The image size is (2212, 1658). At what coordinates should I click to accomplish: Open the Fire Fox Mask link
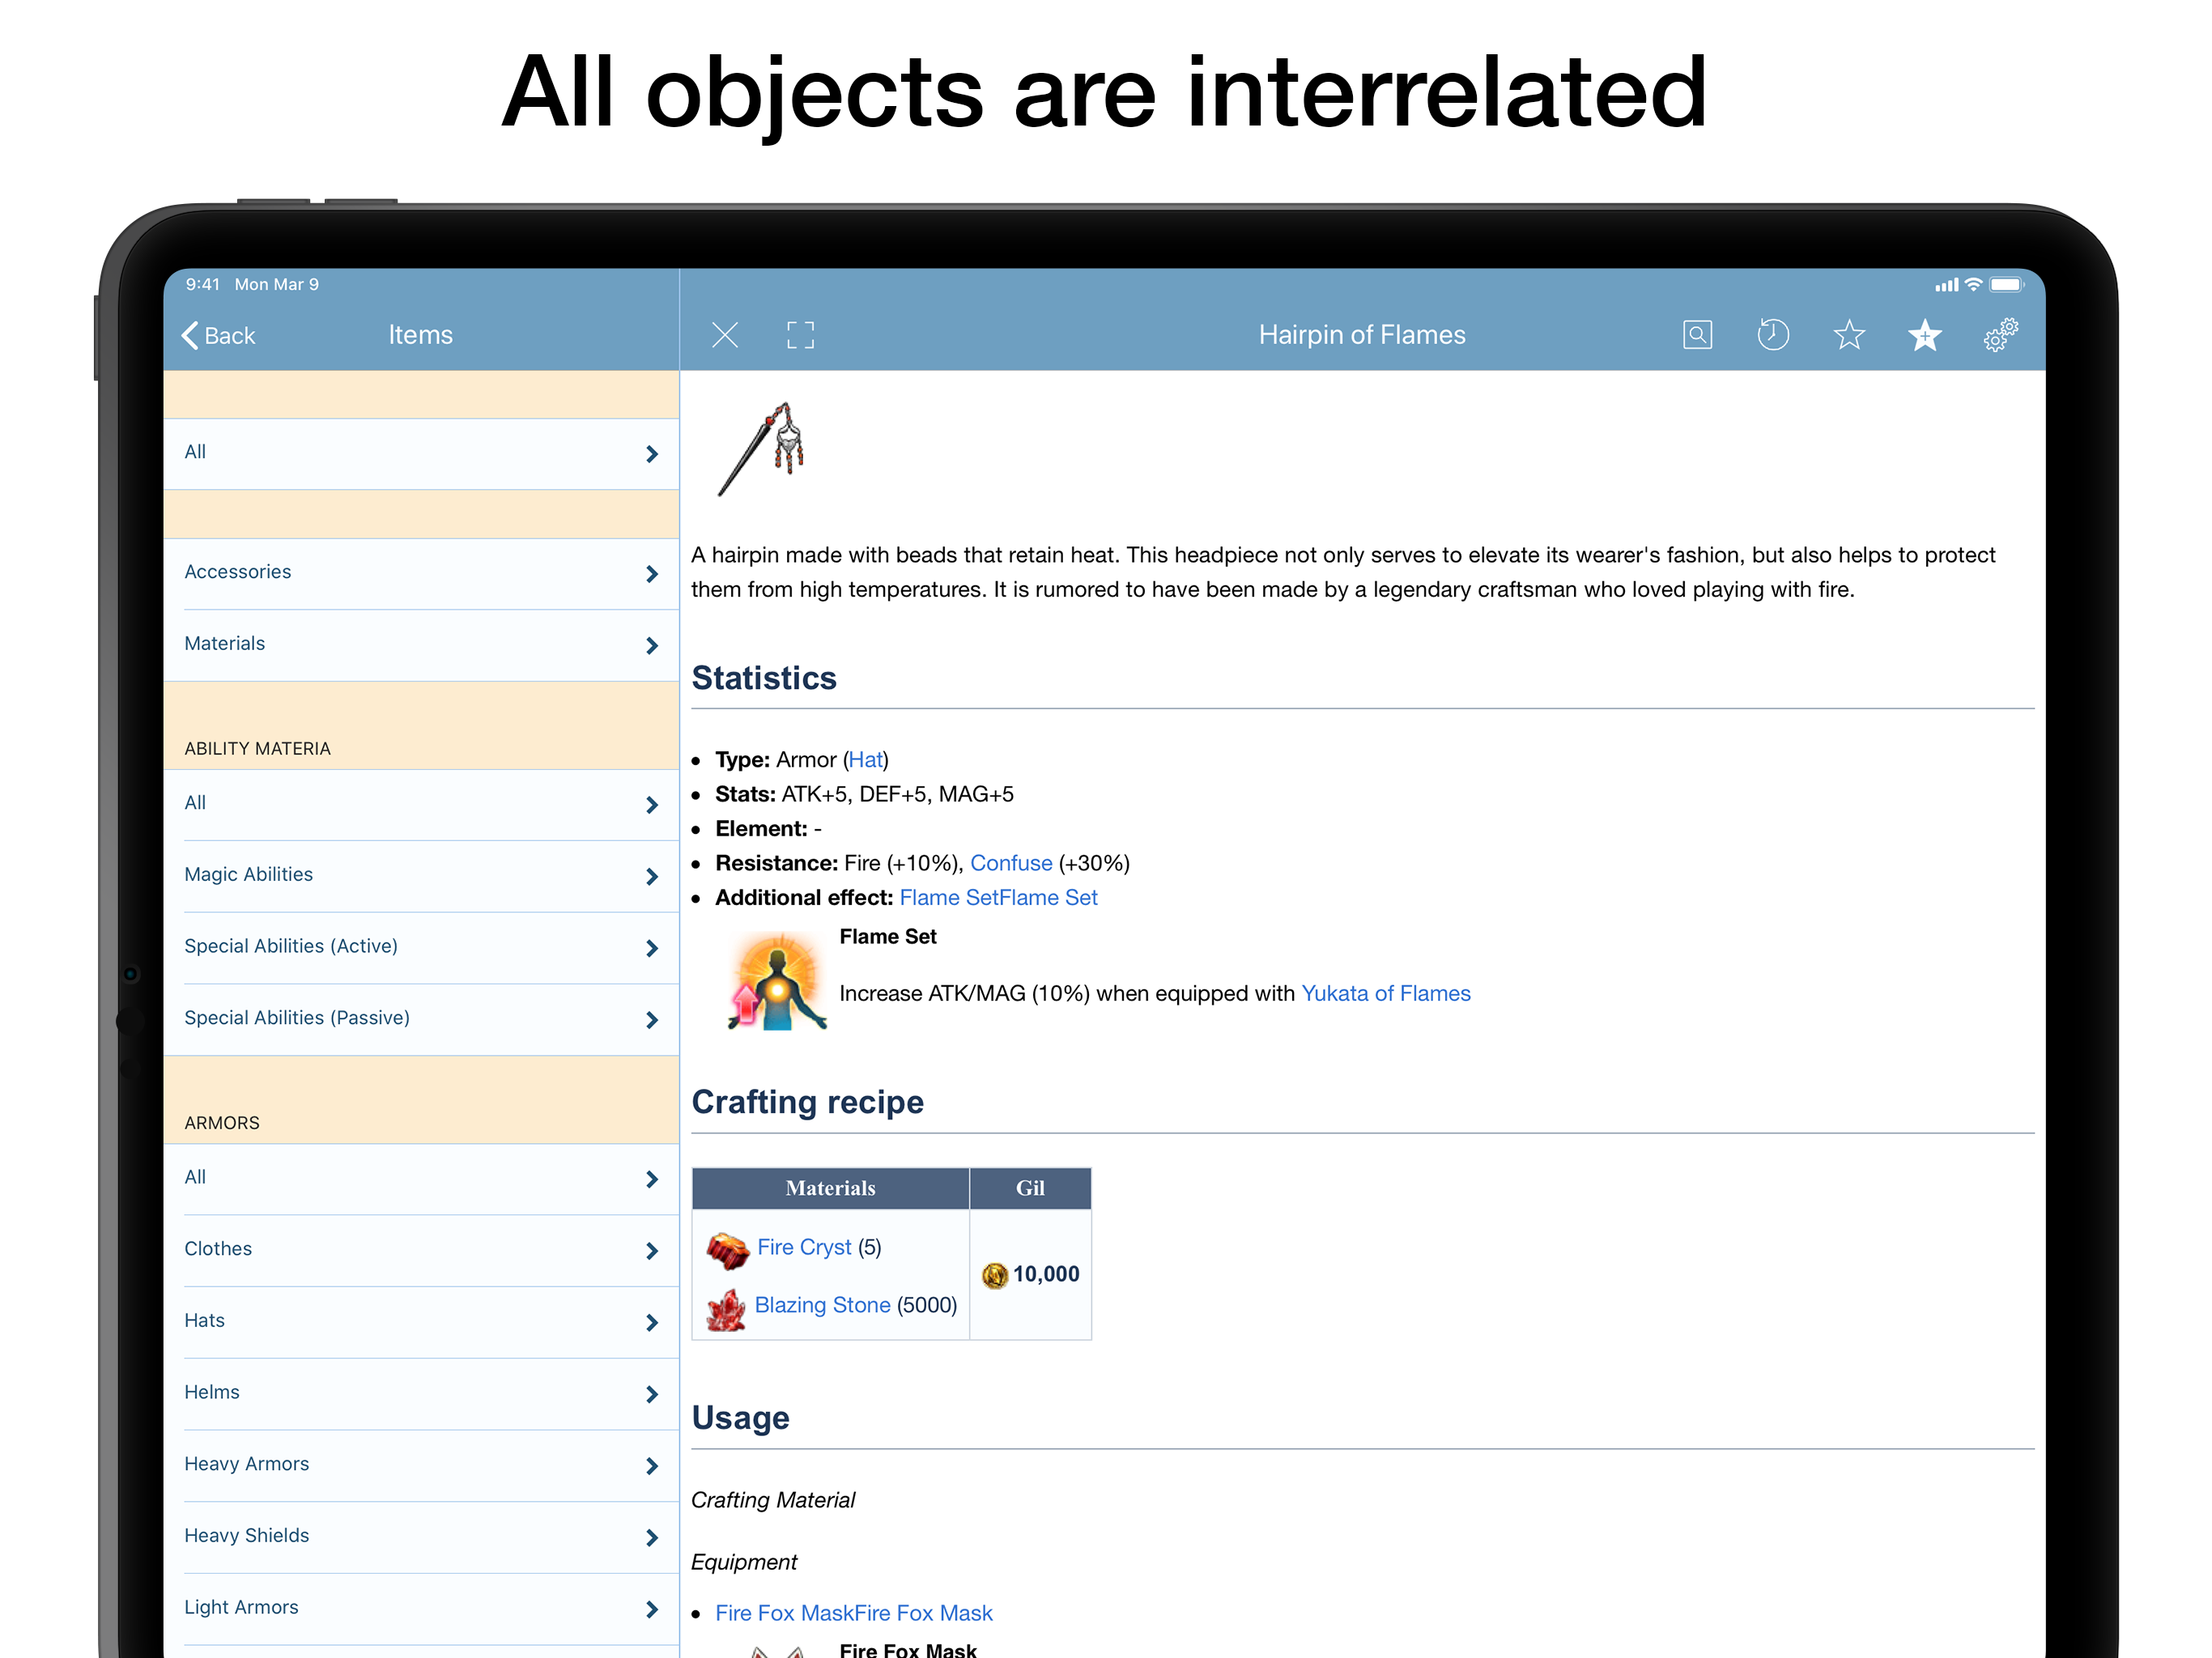pos(853,1613)
